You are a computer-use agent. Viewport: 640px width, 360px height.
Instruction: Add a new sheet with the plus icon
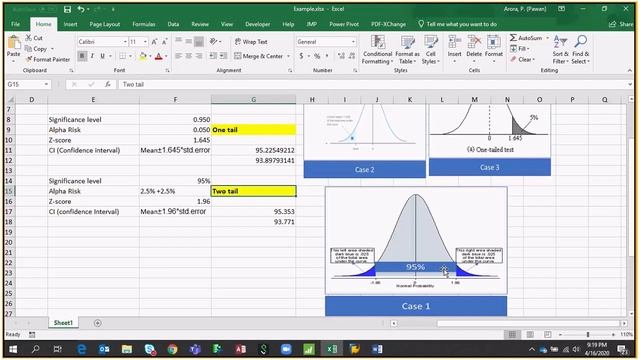point(97,323)
